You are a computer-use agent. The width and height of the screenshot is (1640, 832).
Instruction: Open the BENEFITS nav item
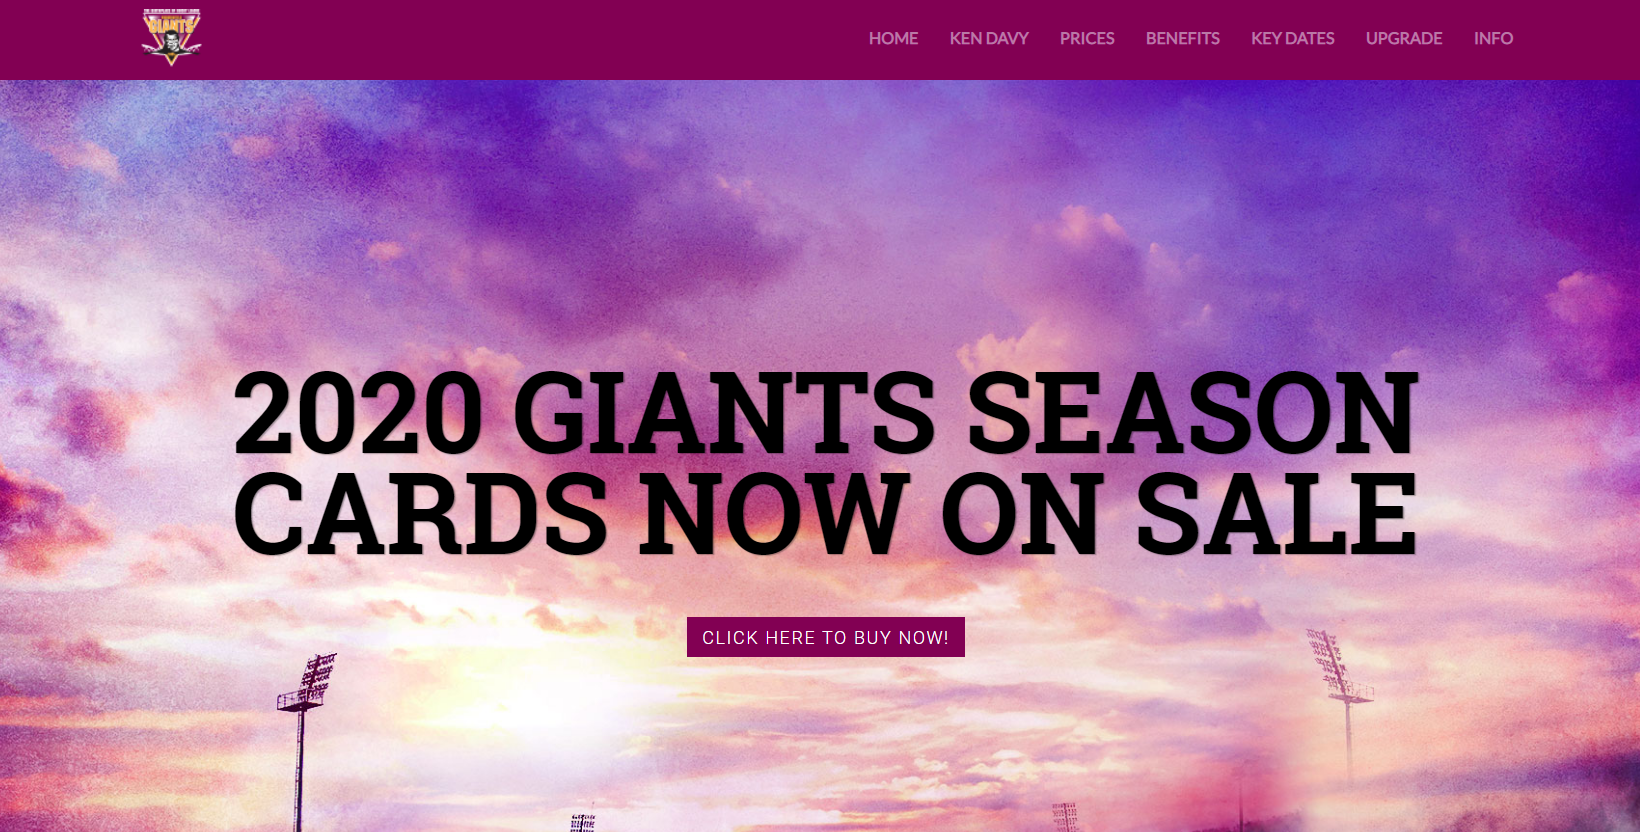pos(1182,38)
